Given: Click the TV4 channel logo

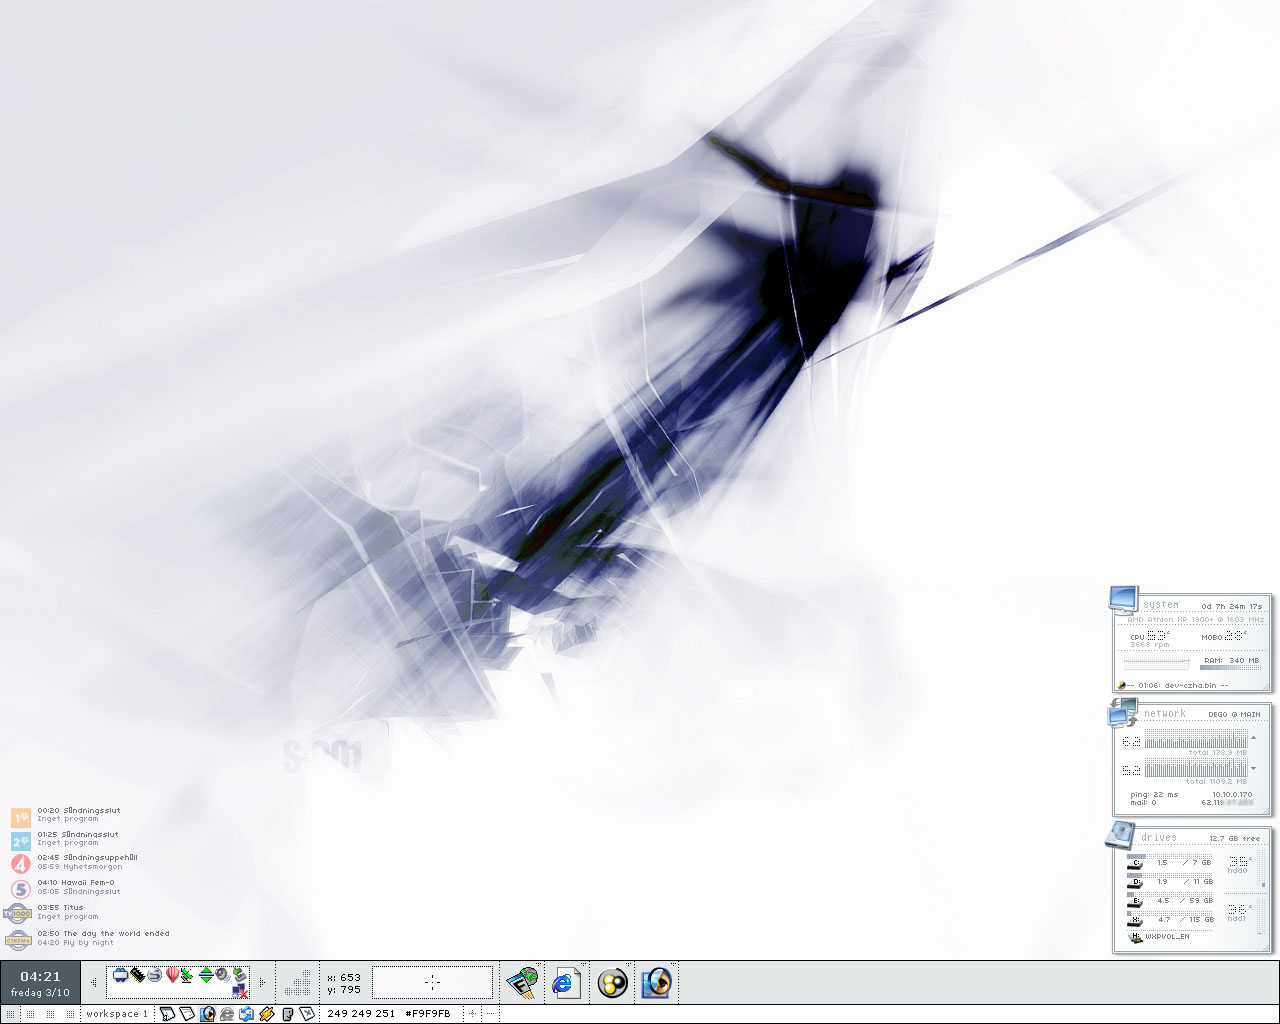Looking at the screenshot, I should [21, 864].
